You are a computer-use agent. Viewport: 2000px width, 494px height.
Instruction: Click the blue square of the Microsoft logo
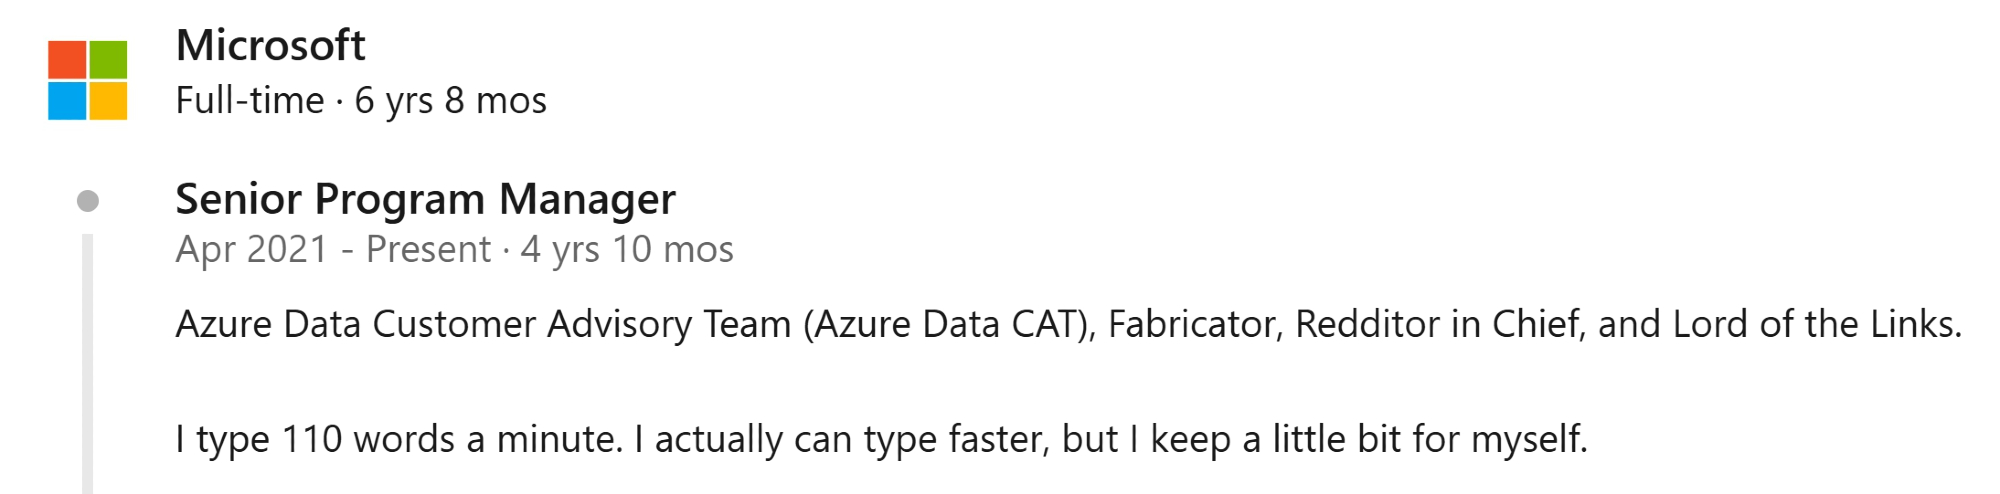click(x=67, y=101)
